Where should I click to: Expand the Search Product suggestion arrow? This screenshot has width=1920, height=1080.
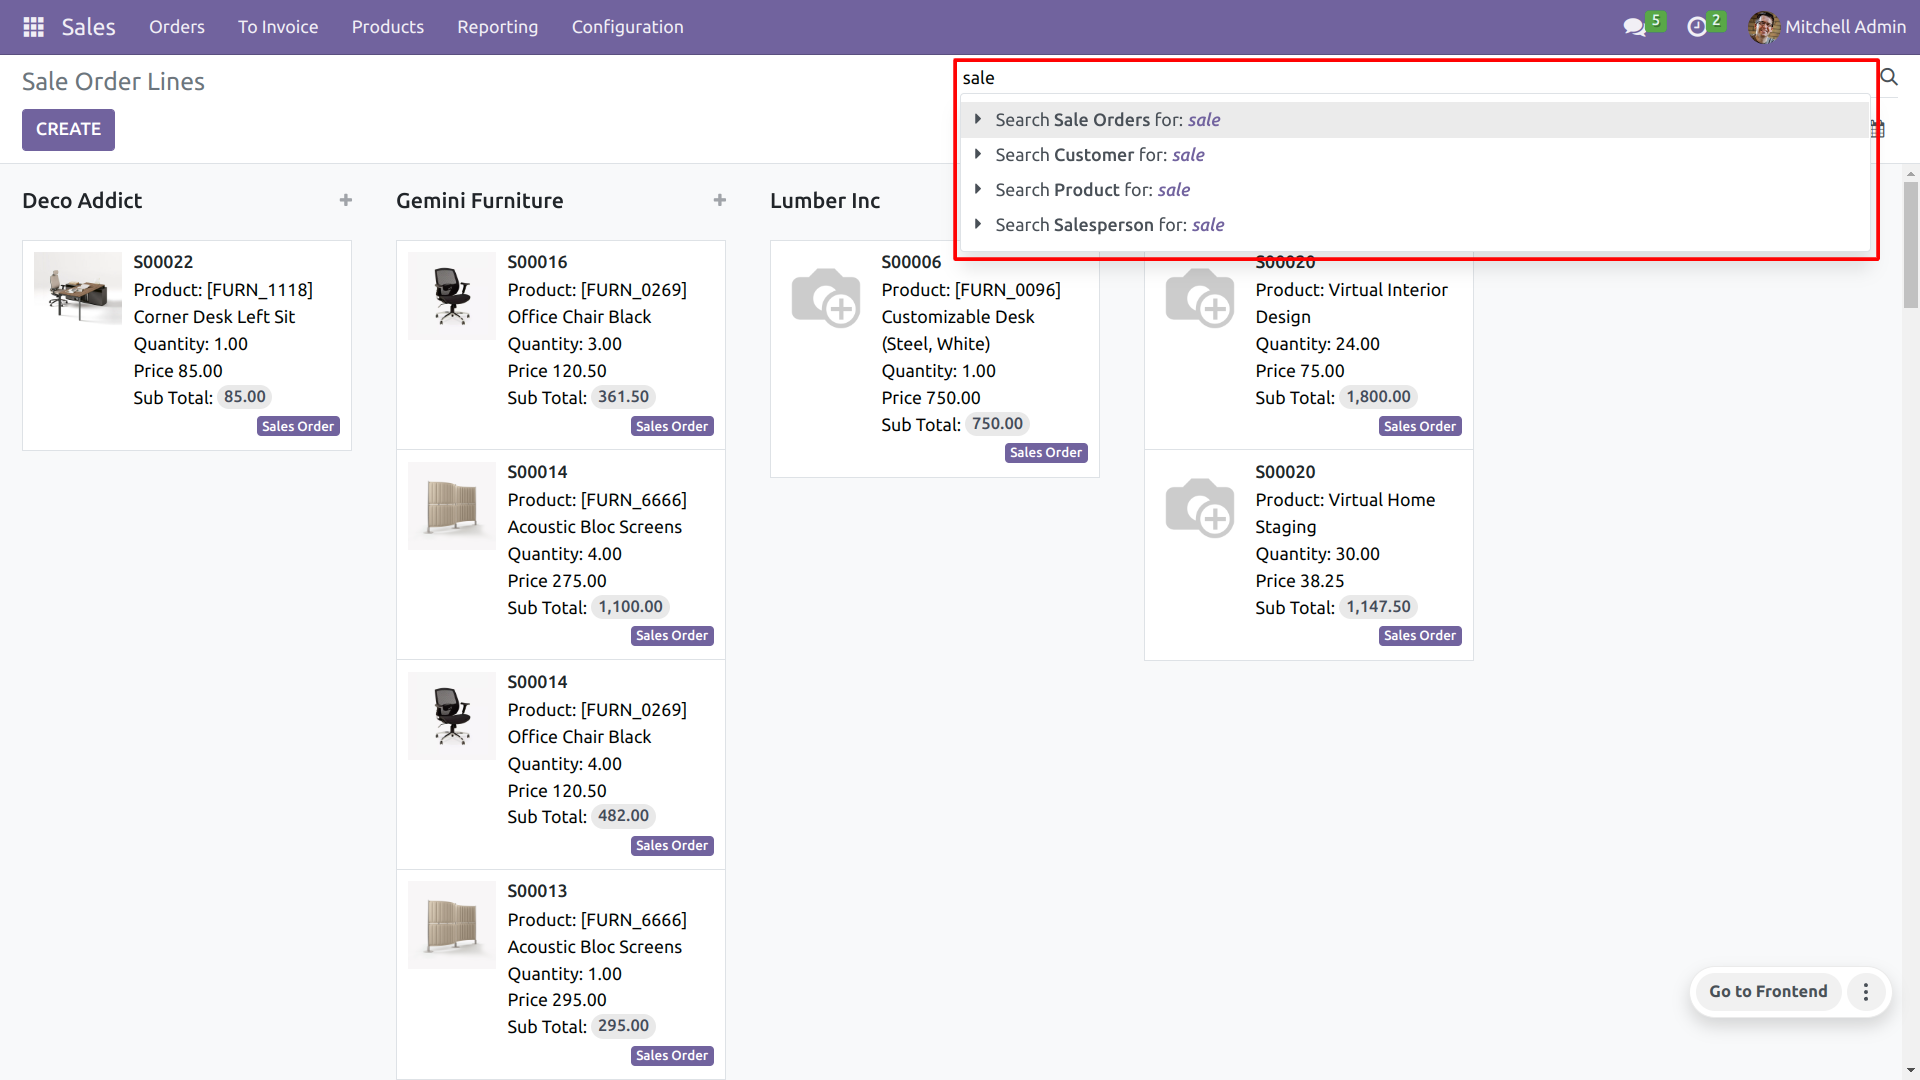click(978, 189)
